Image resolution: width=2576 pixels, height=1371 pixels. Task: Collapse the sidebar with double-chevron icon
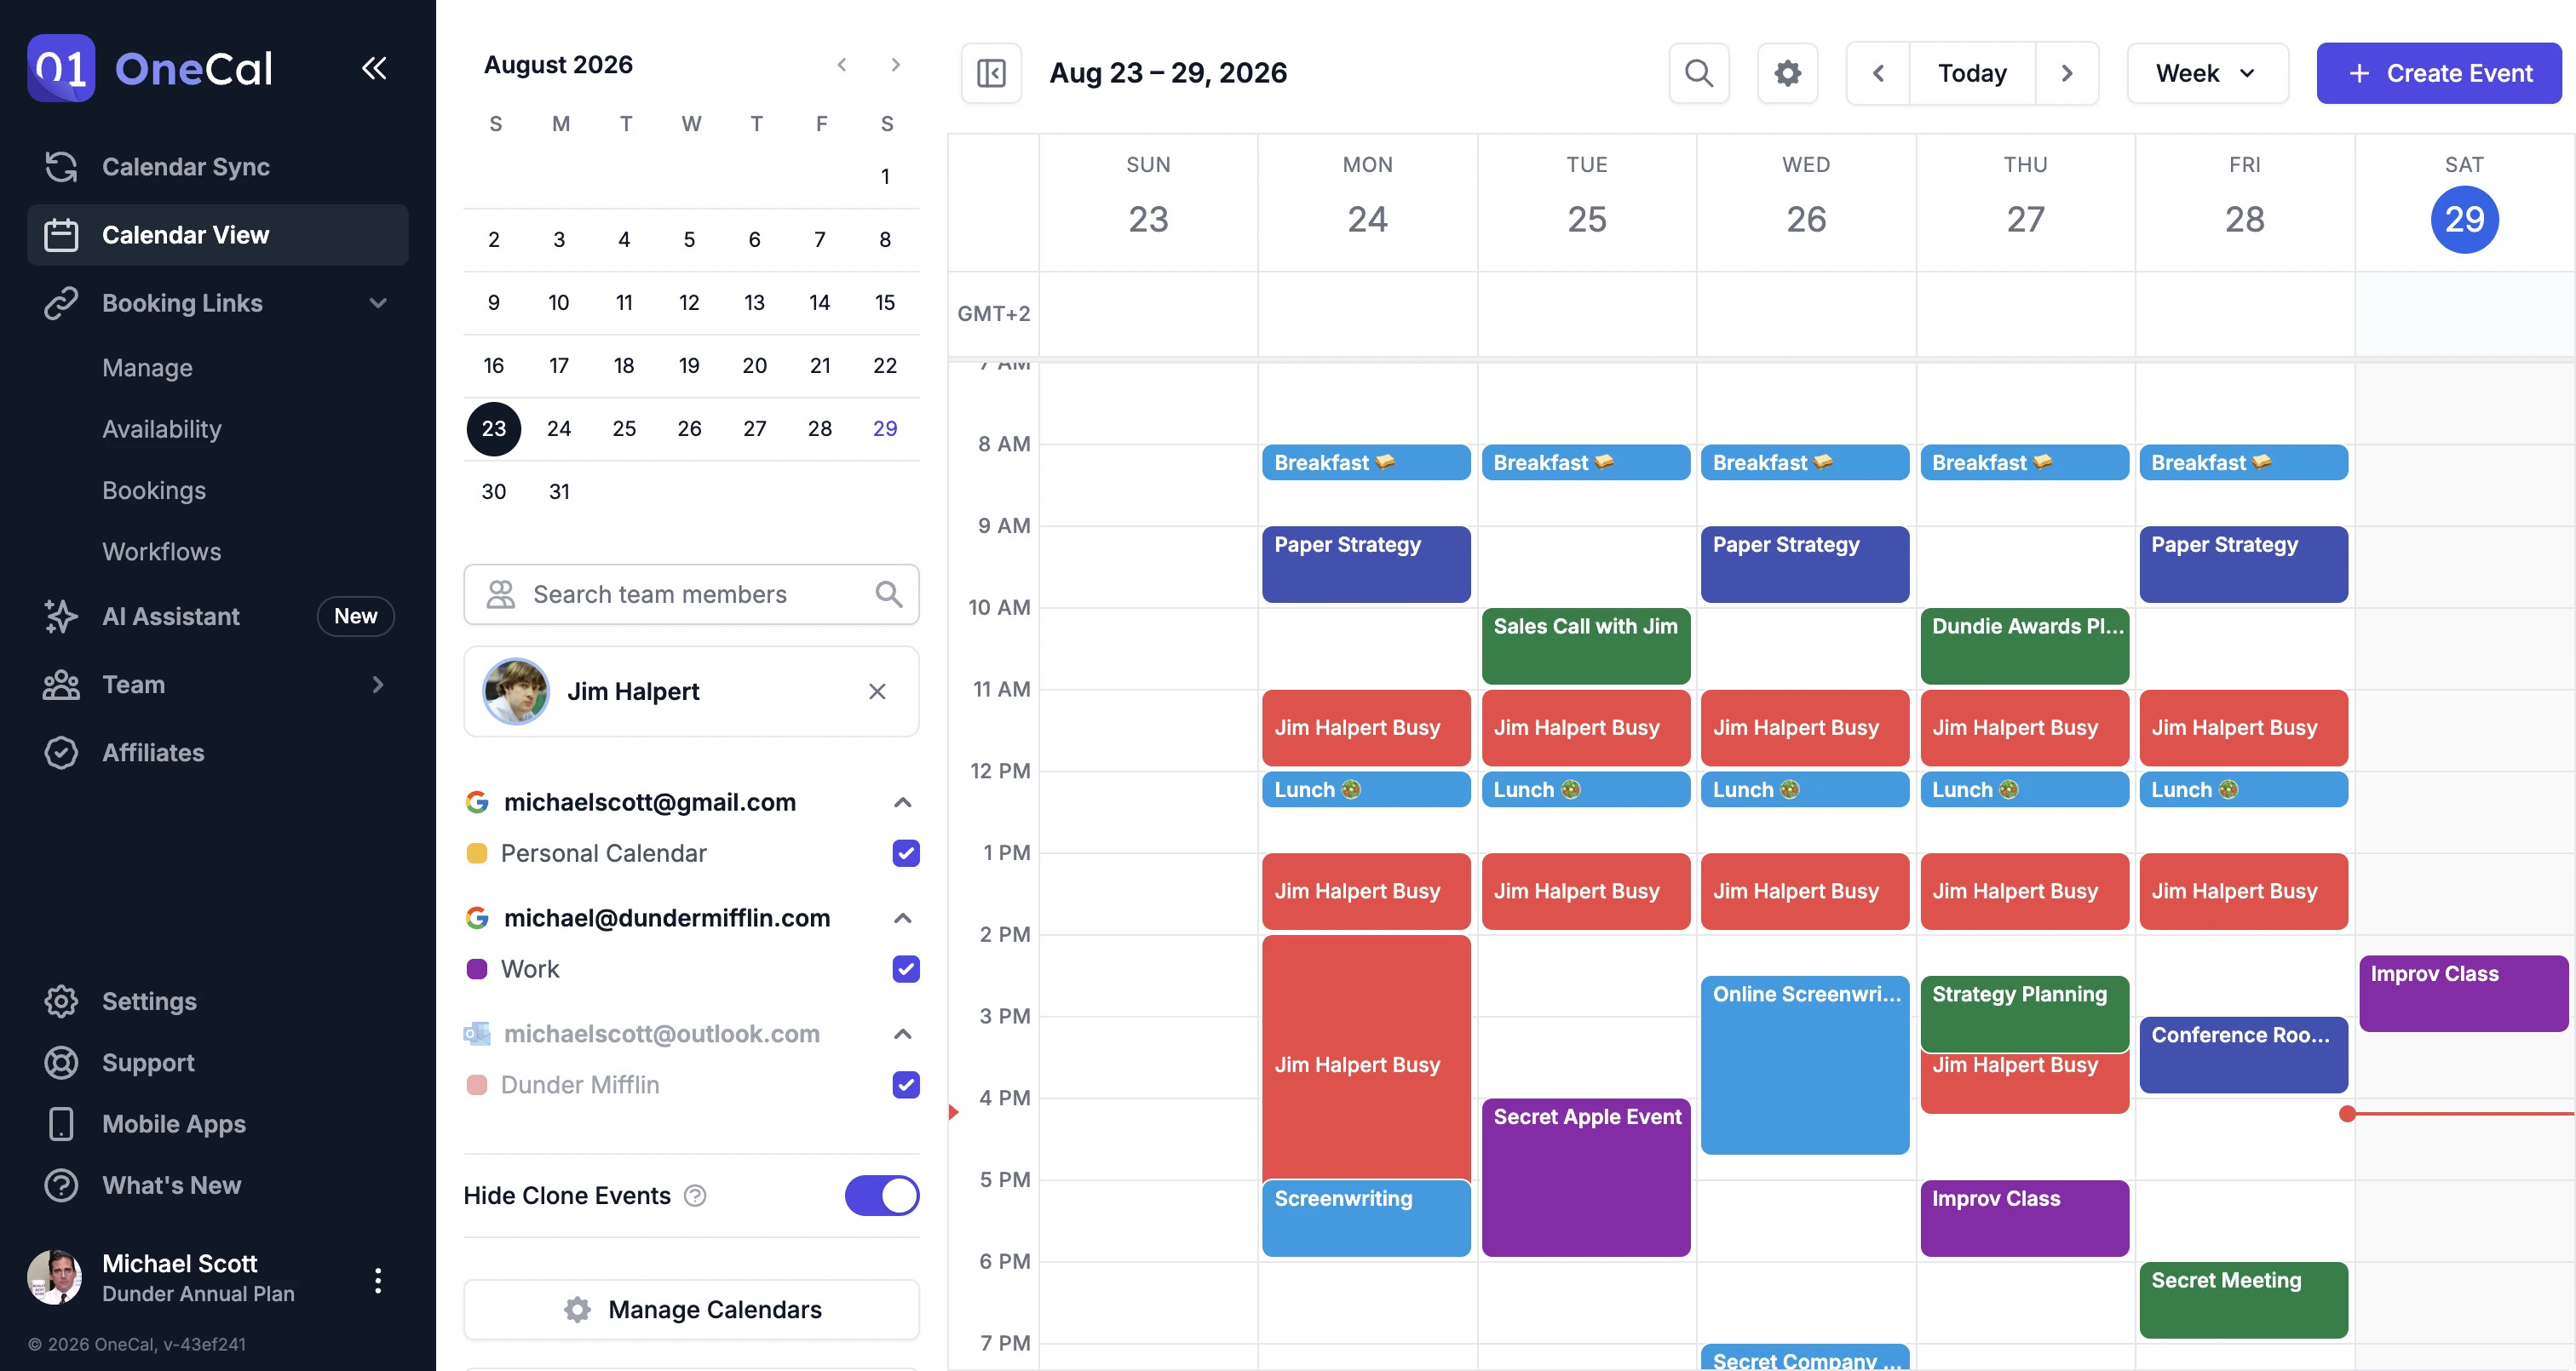374,68
